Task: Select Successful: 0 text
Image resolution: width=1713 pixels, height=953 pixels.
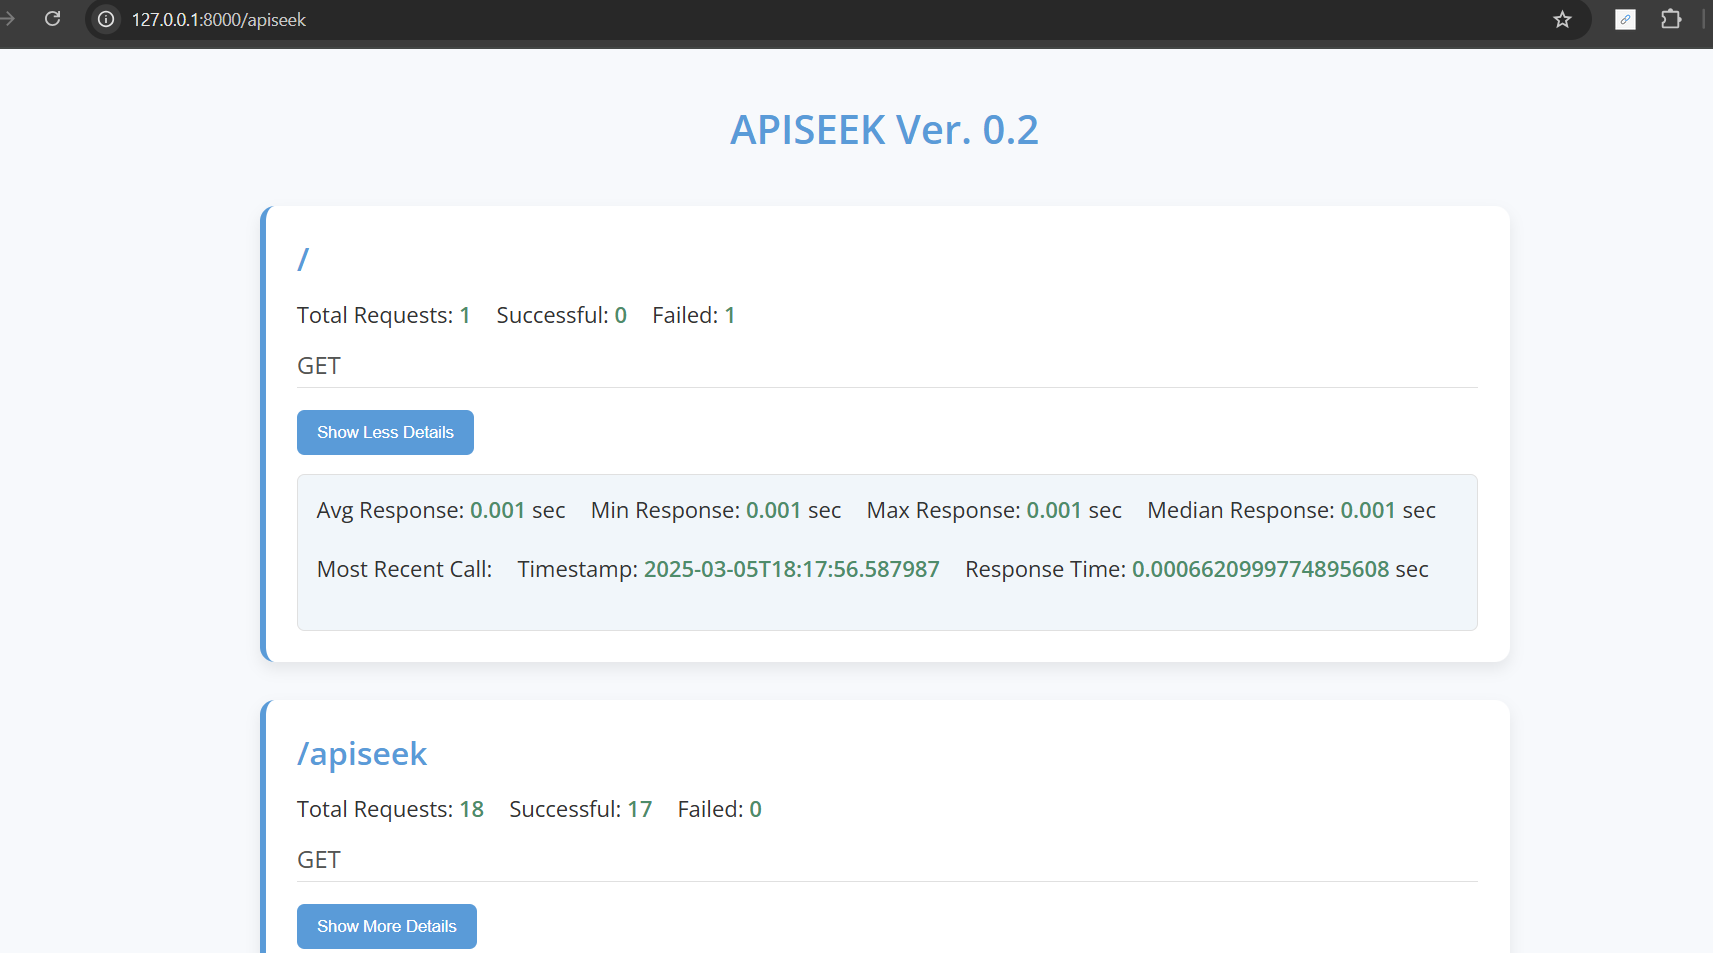Action: pos(562,315)
